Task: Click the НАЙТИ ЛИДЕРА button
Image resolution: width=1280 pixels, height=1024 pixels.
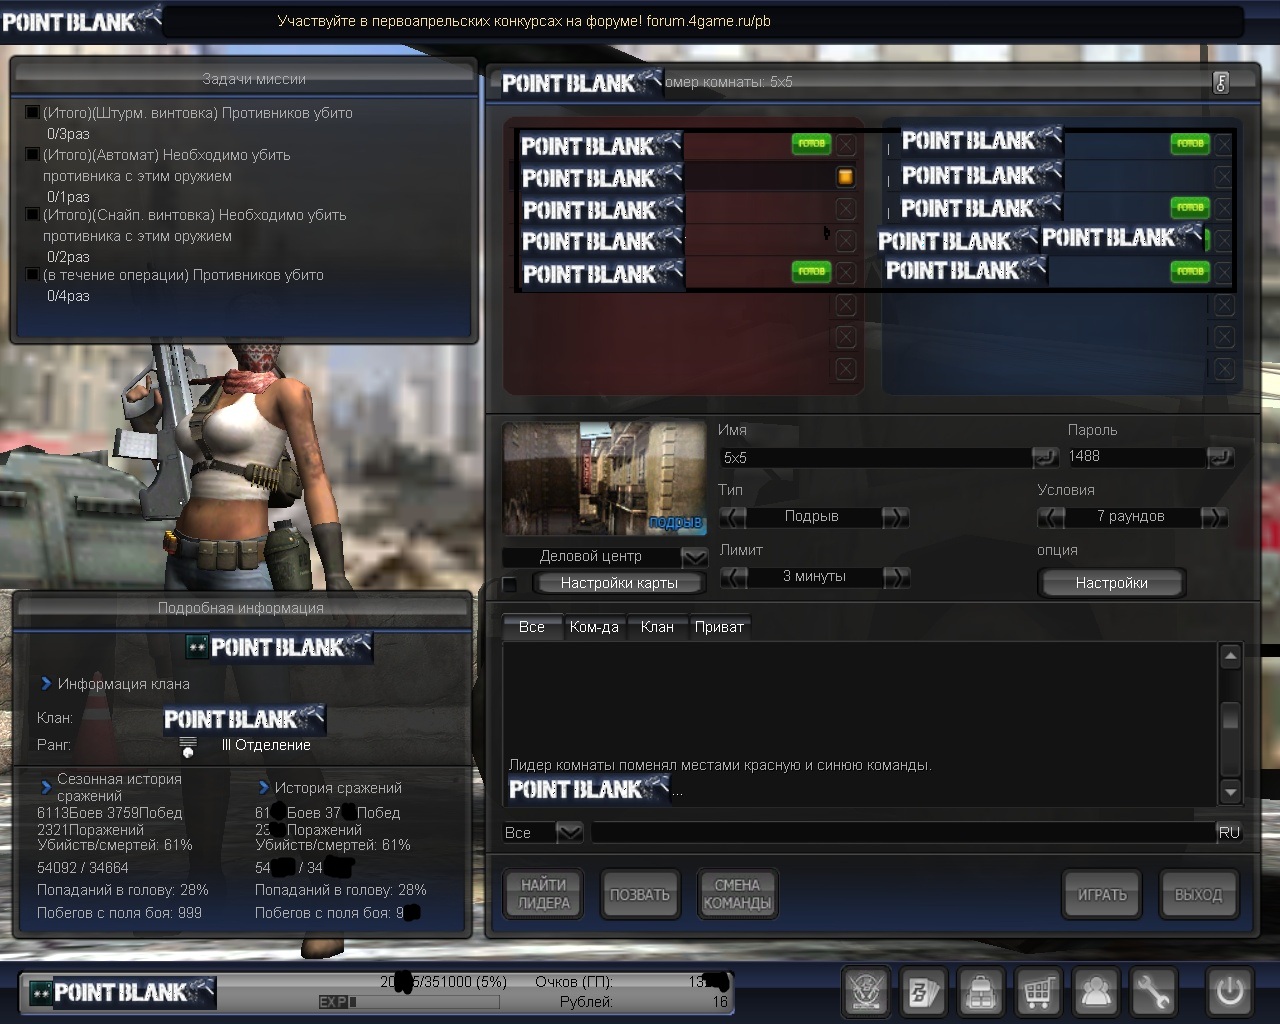Action: tap(544, 894)
